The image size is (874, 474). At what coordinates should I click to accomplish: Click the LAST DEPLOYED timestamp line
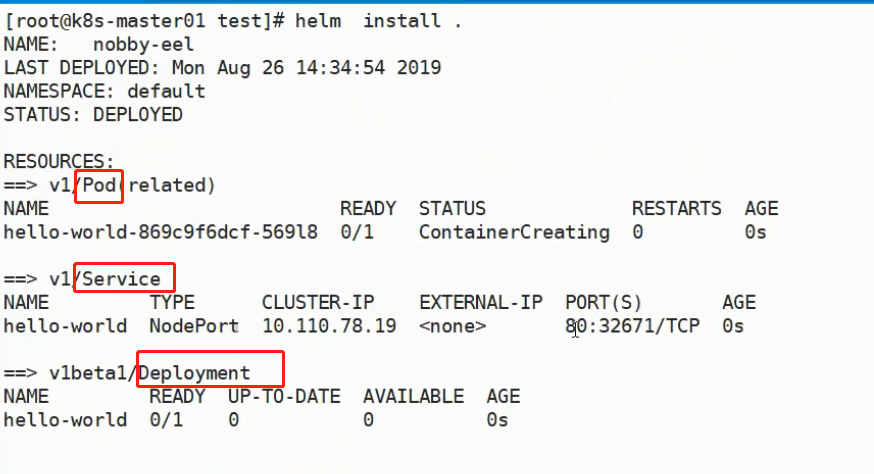tap(222, 68)
